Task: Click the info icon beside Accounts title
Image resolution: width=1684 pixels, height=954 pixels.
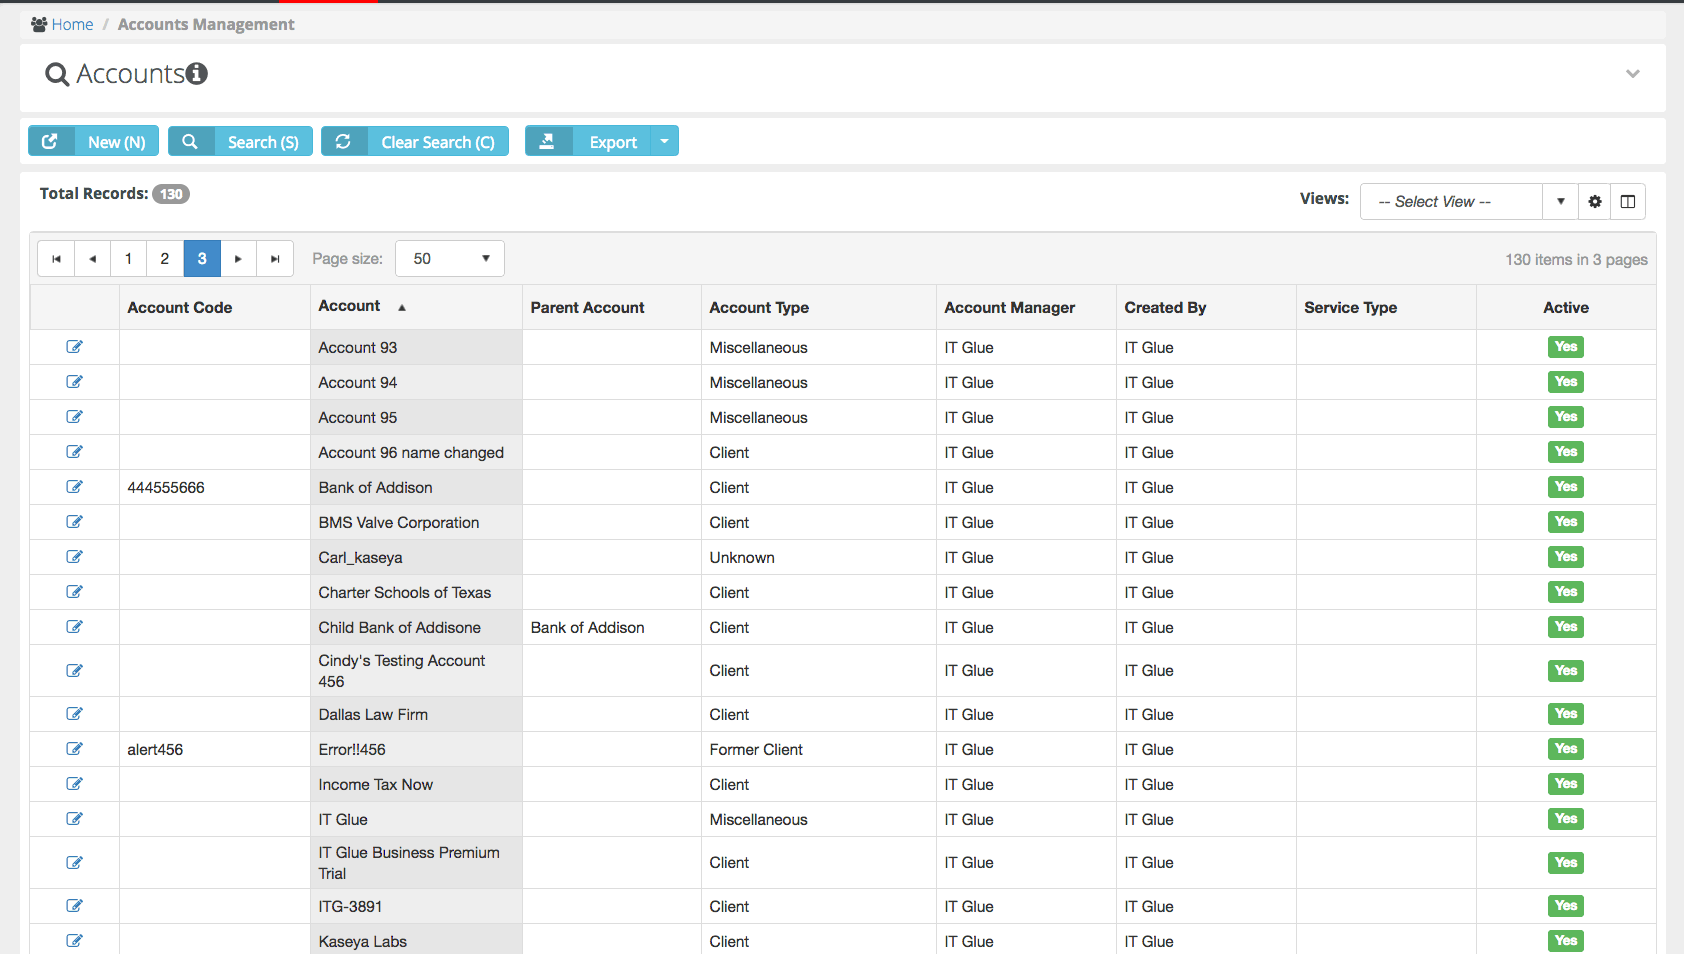Action: click(x=197, y=73)
